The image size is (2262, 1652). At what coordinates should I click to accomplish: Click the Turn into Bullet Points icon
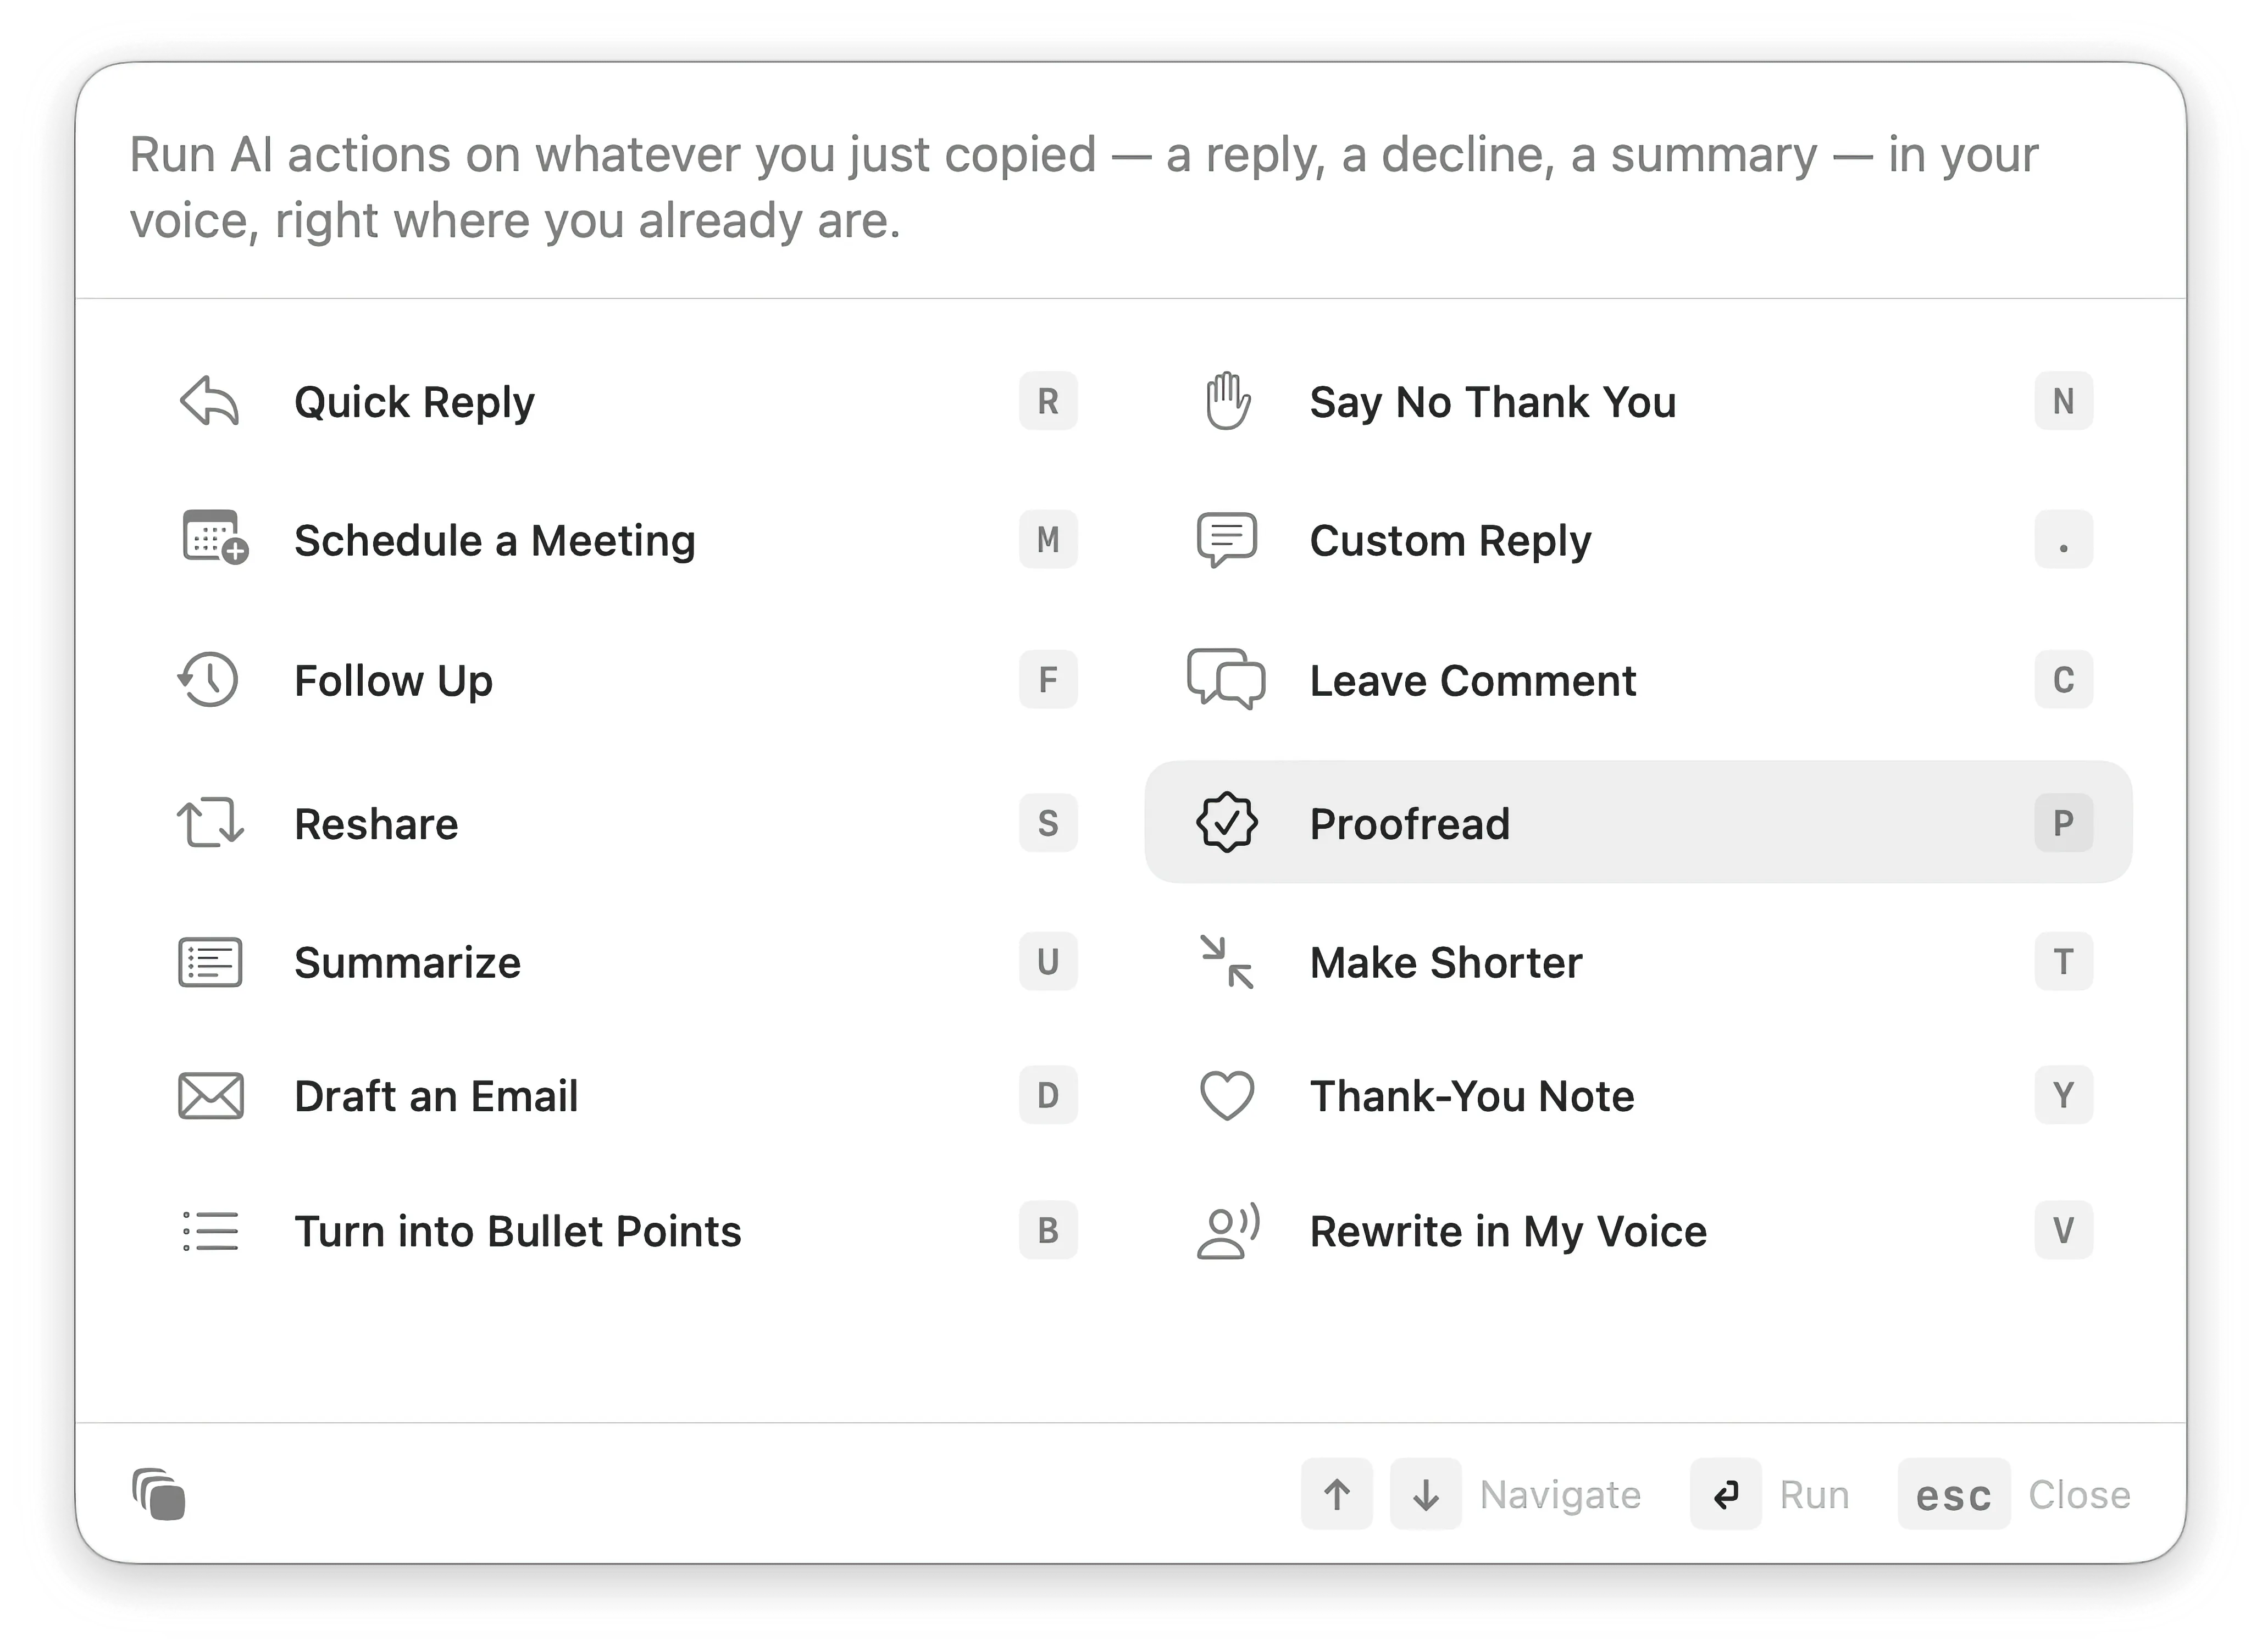coord(210,1231)
